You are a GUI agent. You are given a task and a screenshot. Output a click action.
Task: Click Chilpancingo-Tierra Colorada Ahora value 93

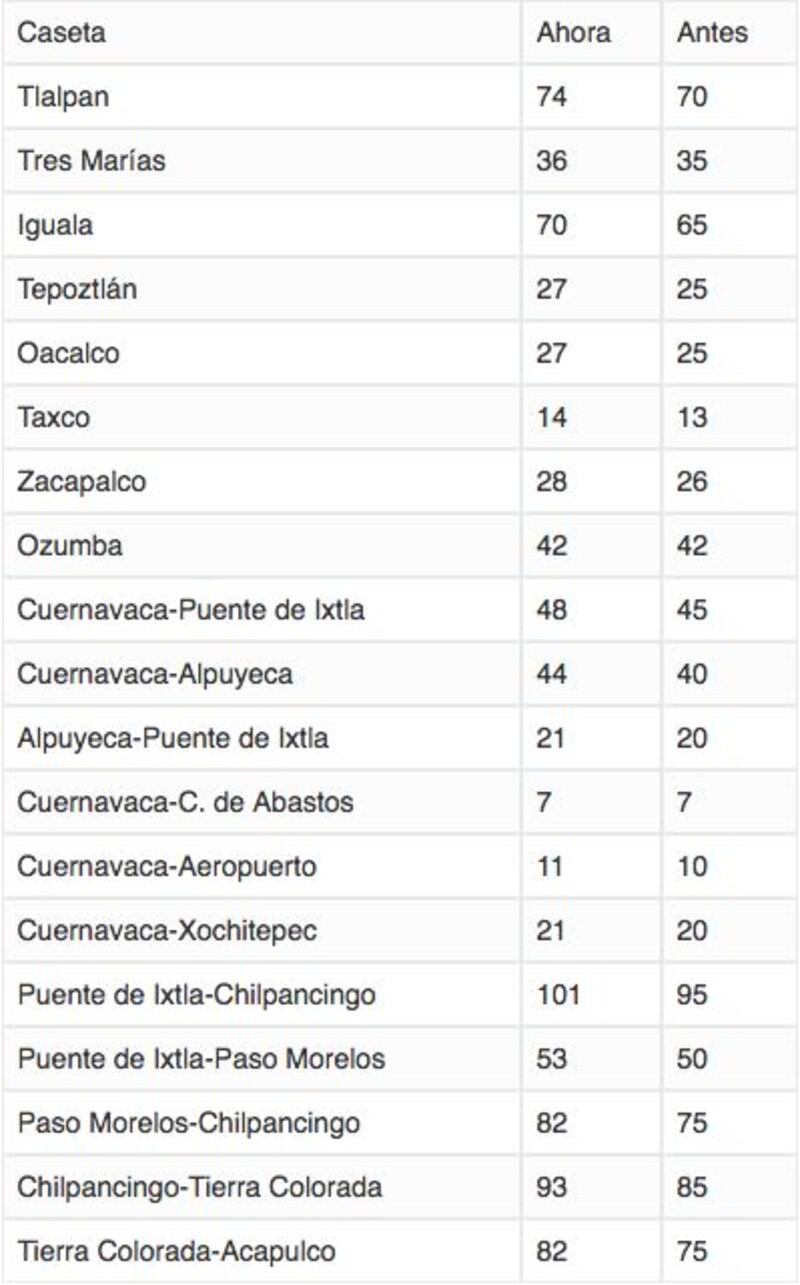pos(551,1187)
